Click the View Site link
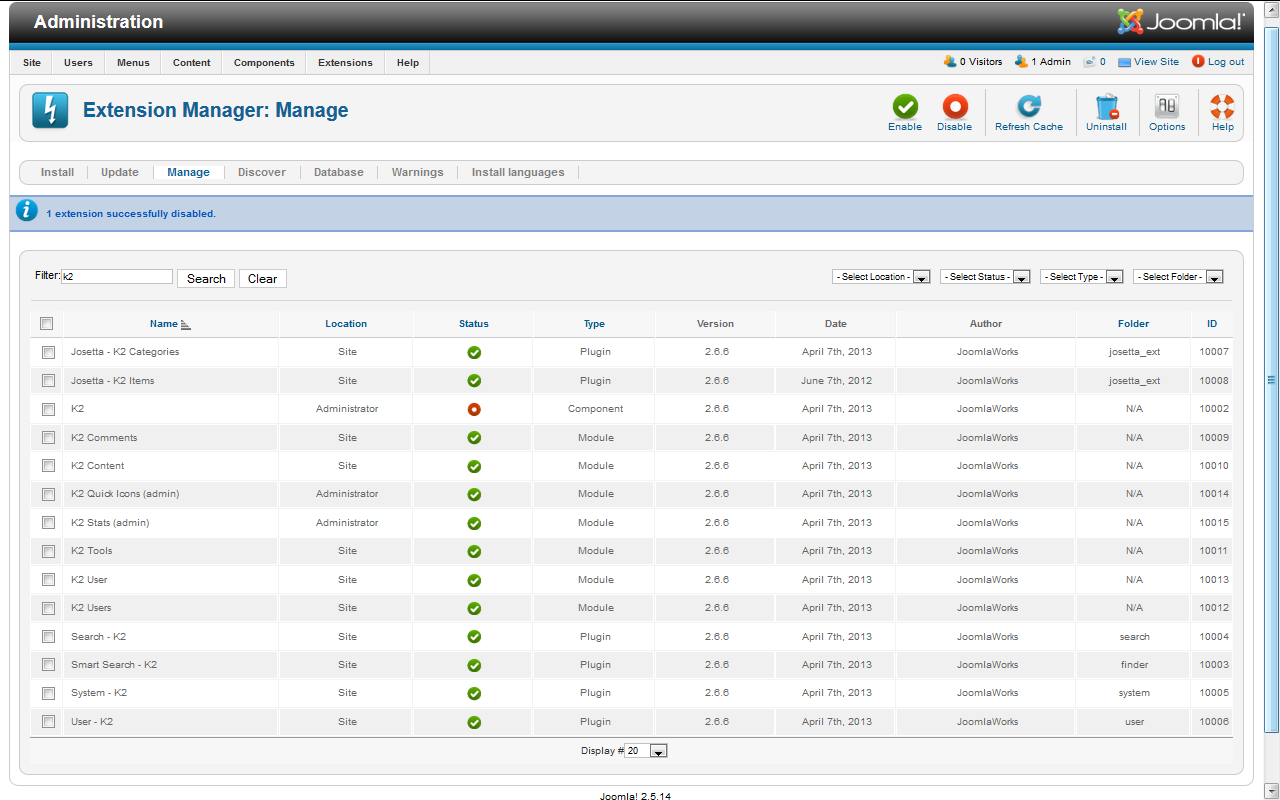 [1156, 62]
